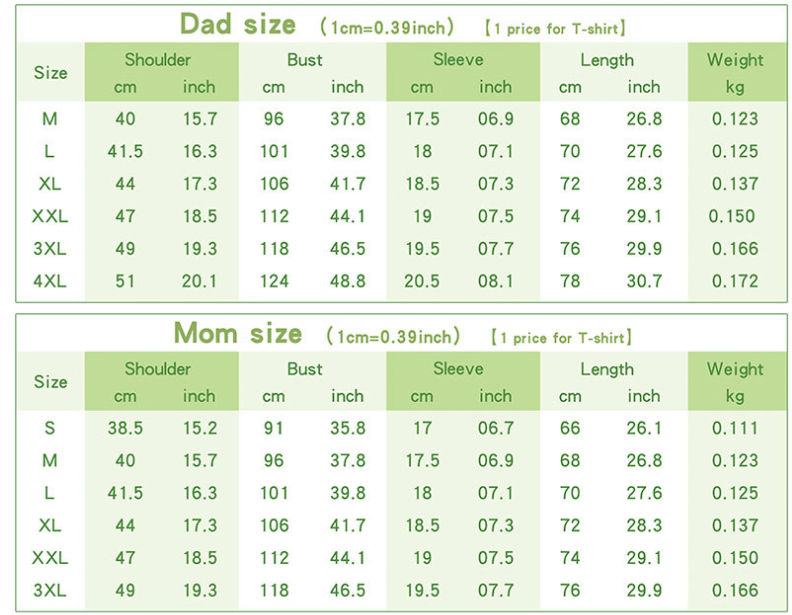The image size is (792, 615).
Task: Click 1cm=0.39inch note in Mom heading
Action: pyautogui.click(x=393, y=336)
